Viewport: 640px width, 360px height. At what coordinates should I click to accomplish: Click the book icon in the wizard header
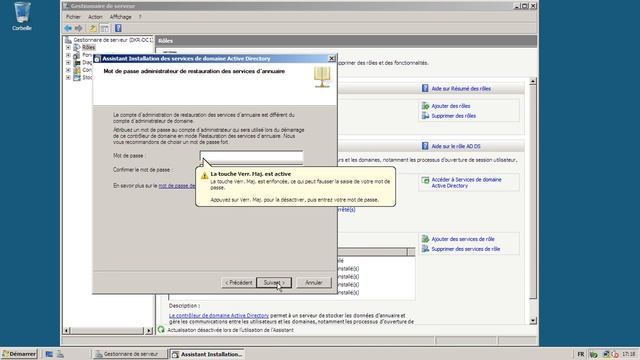[322, 77]
